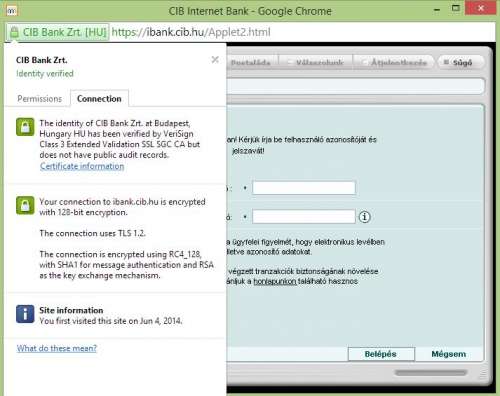
Task: Focus the password input field
Action: 304,217
